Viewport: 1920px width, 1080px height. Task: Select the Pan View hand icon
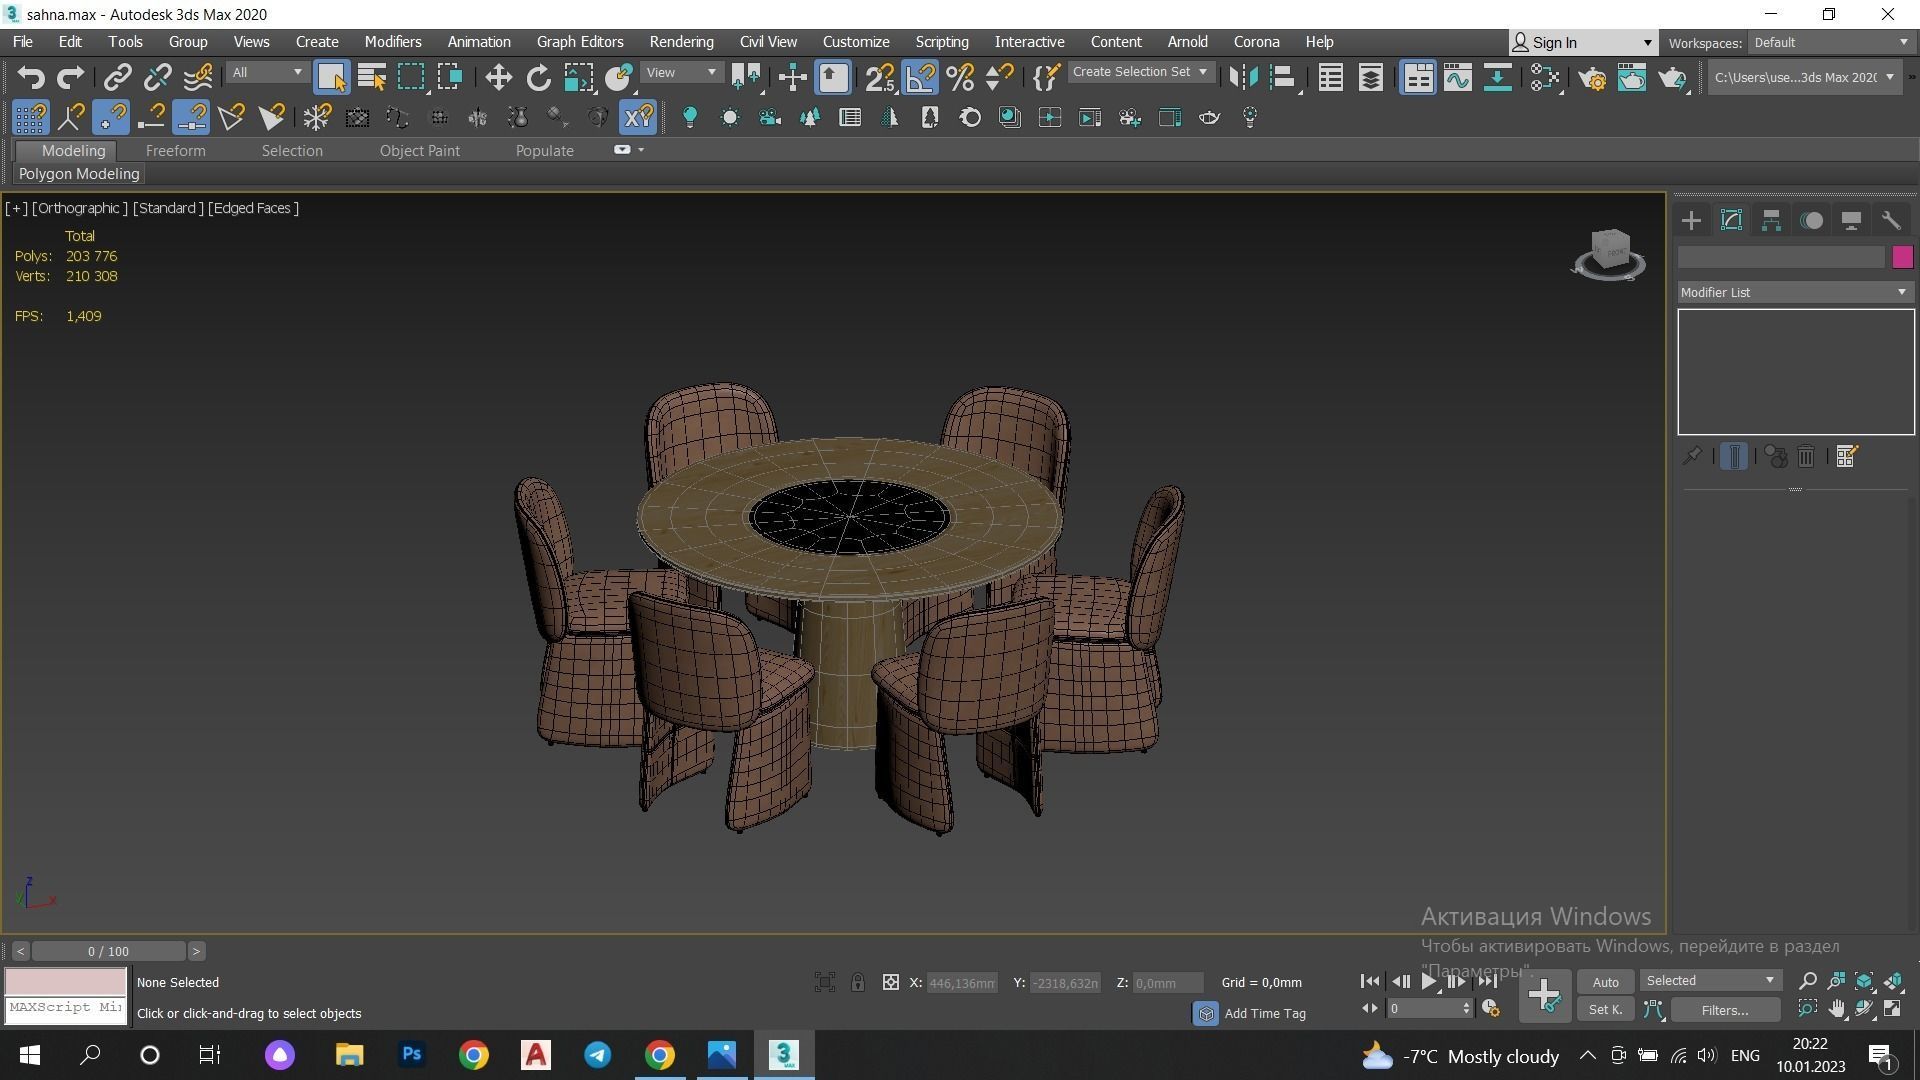(1836, 1009)
